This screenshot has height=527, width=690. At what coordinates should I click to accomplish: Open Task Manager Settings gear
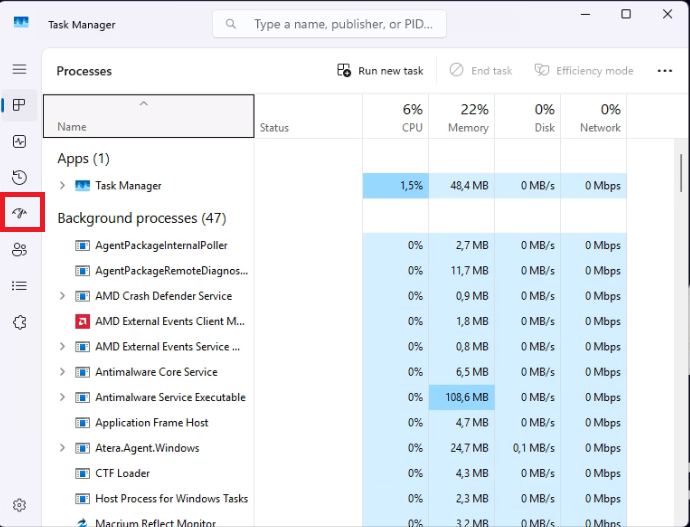pos(19,505)
